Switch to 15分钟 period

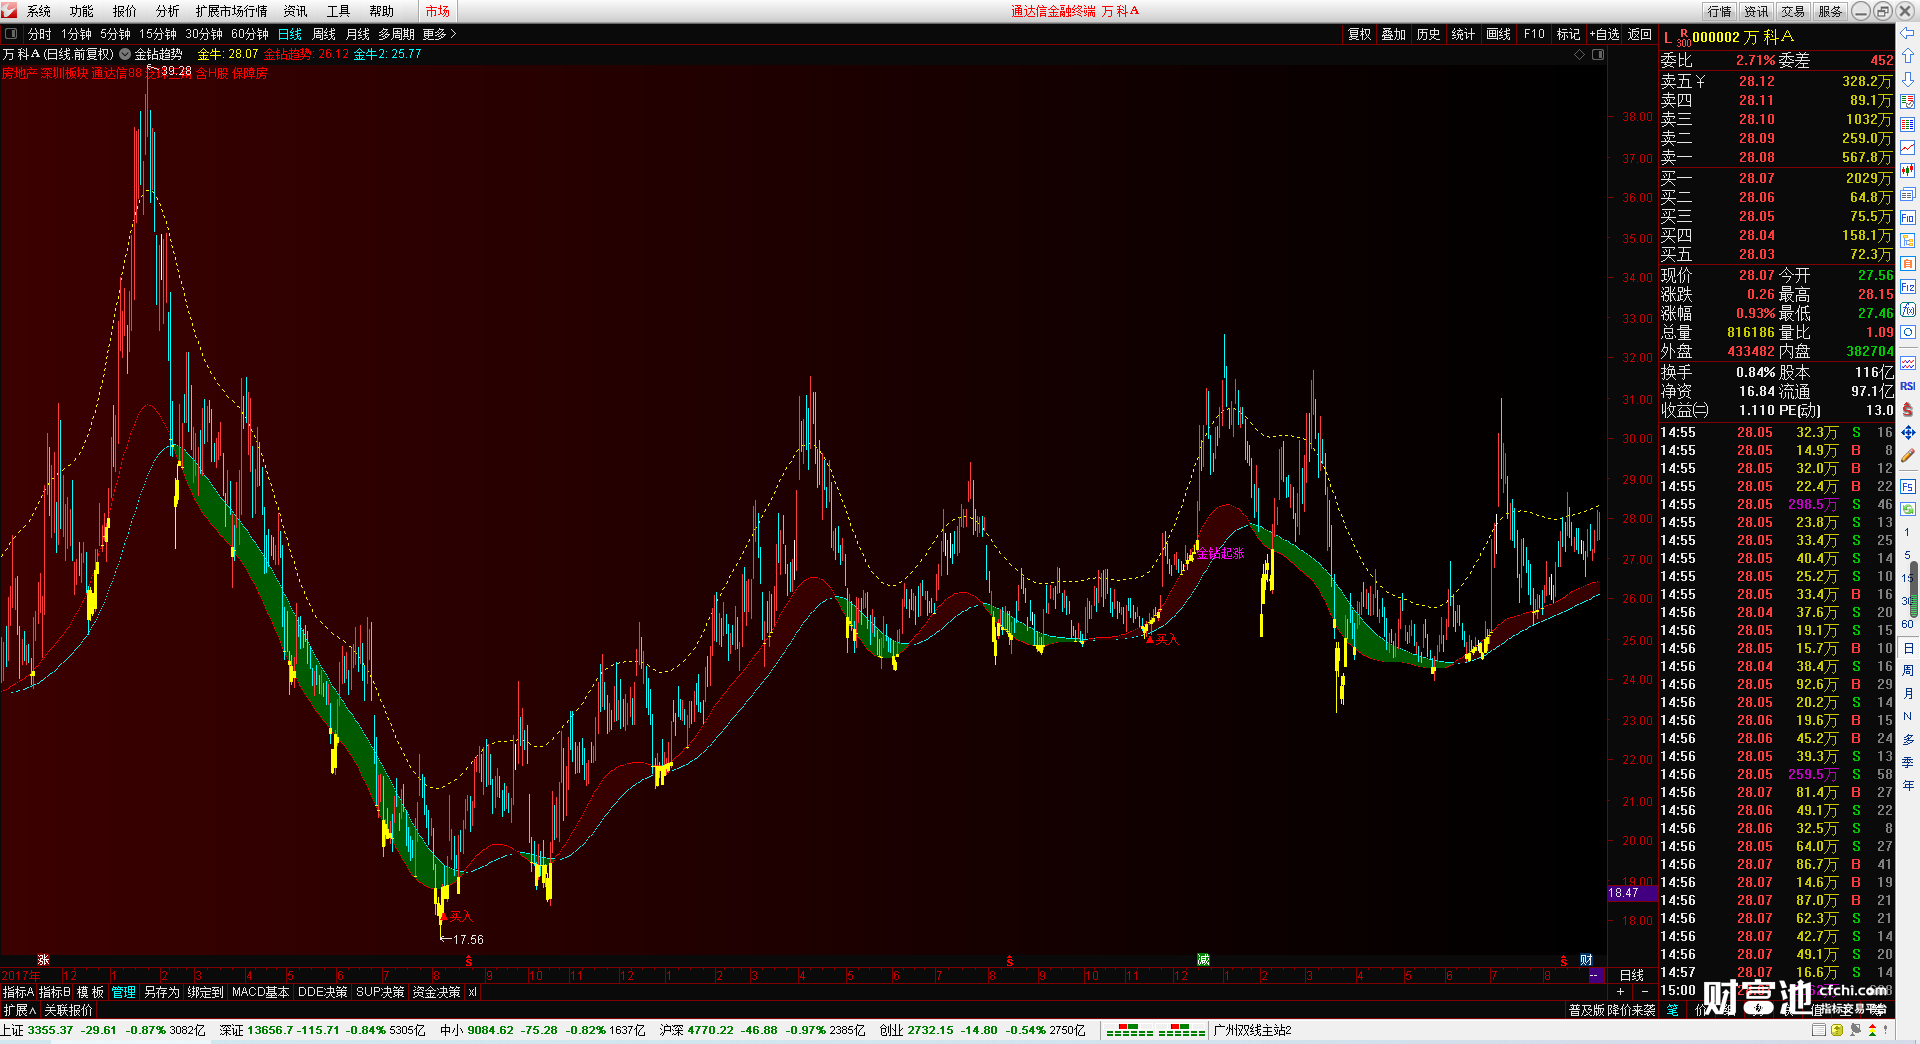click(x=158, y=34)
